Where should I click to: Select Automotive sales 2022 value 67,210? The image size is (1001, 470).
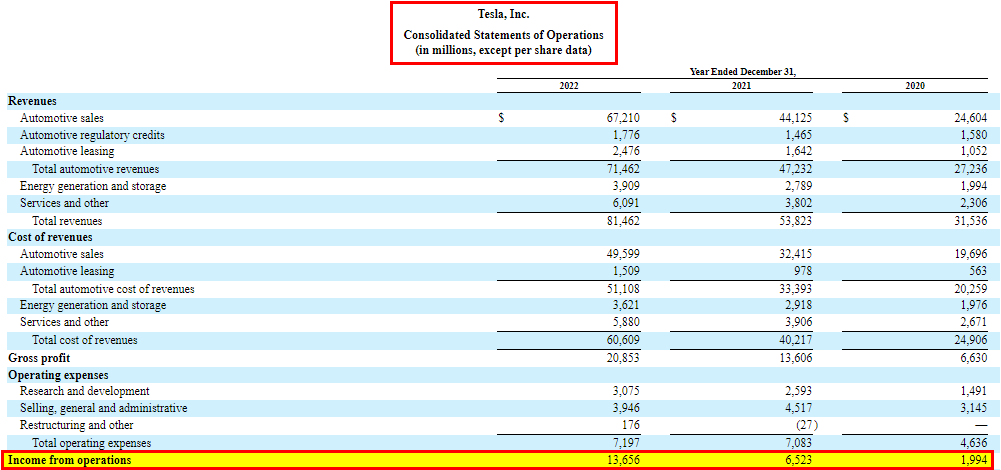click(622, 118)
